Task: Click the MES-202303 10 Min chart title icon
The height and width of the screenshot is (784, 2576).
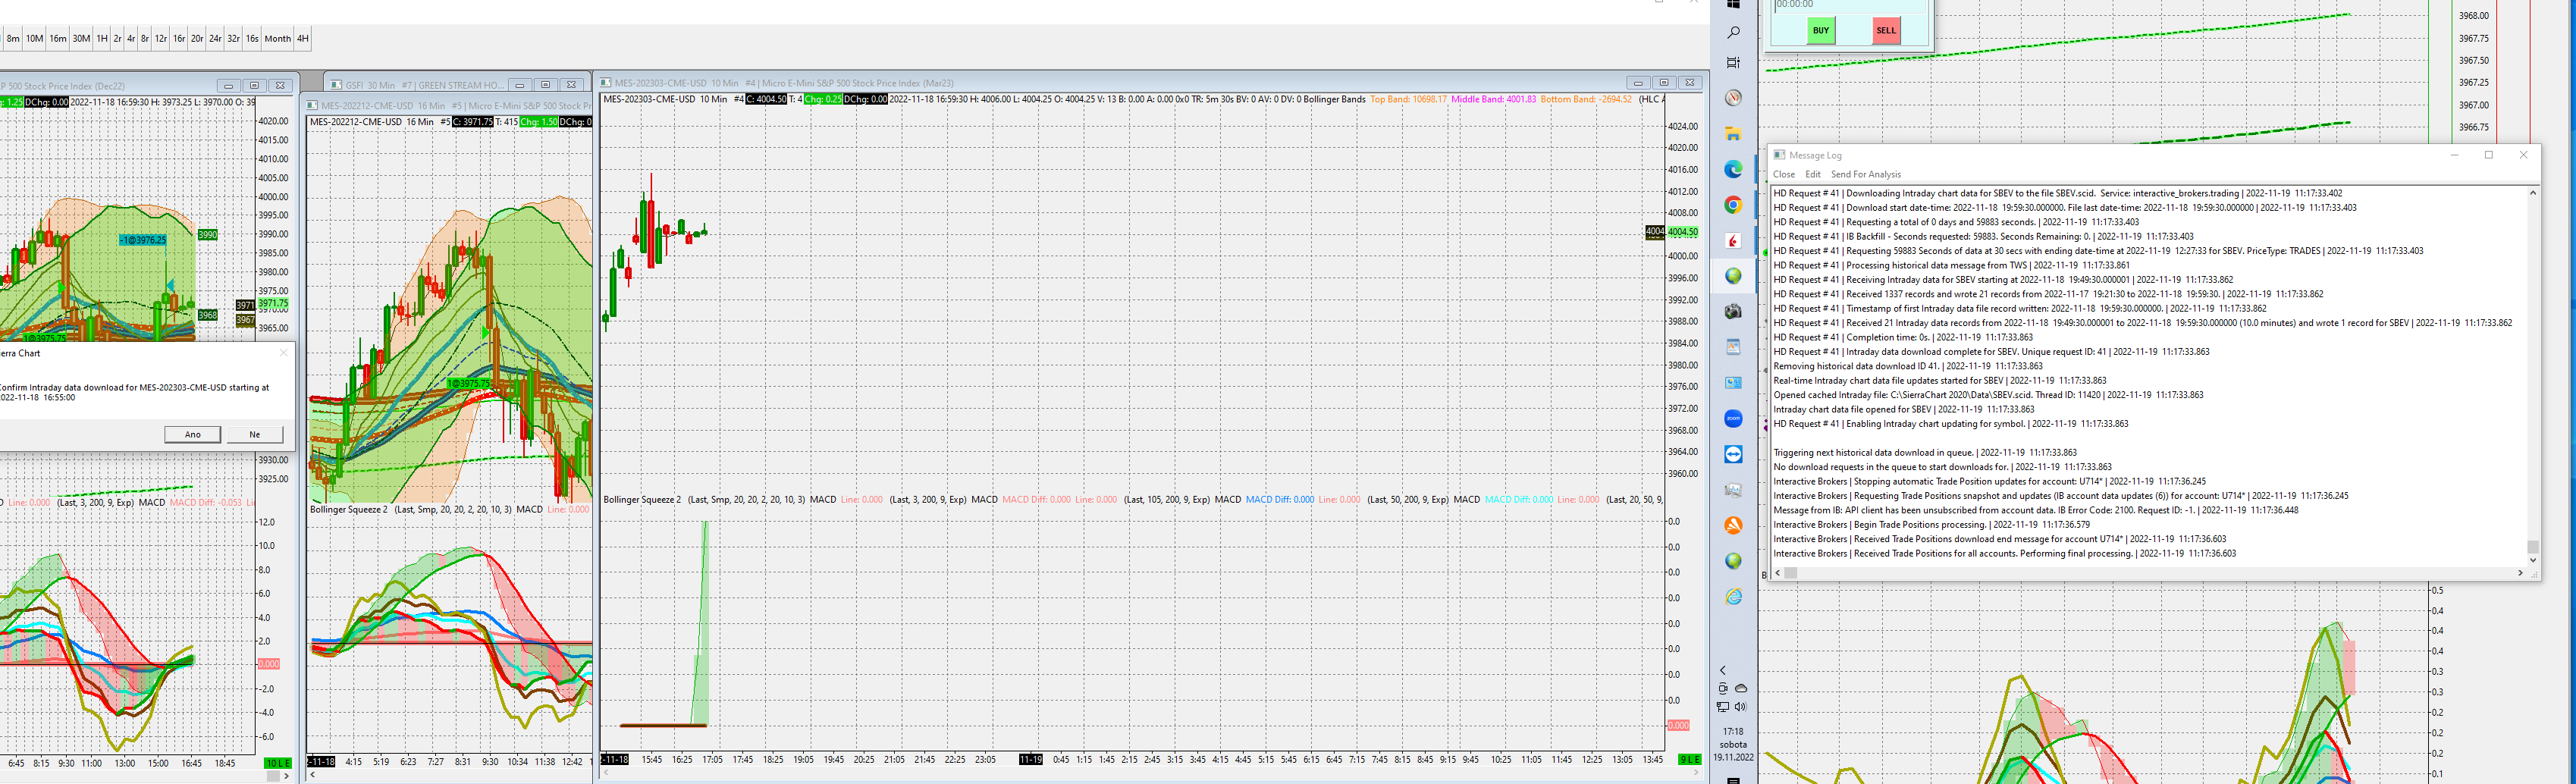Action: click(x=606, y=83)
